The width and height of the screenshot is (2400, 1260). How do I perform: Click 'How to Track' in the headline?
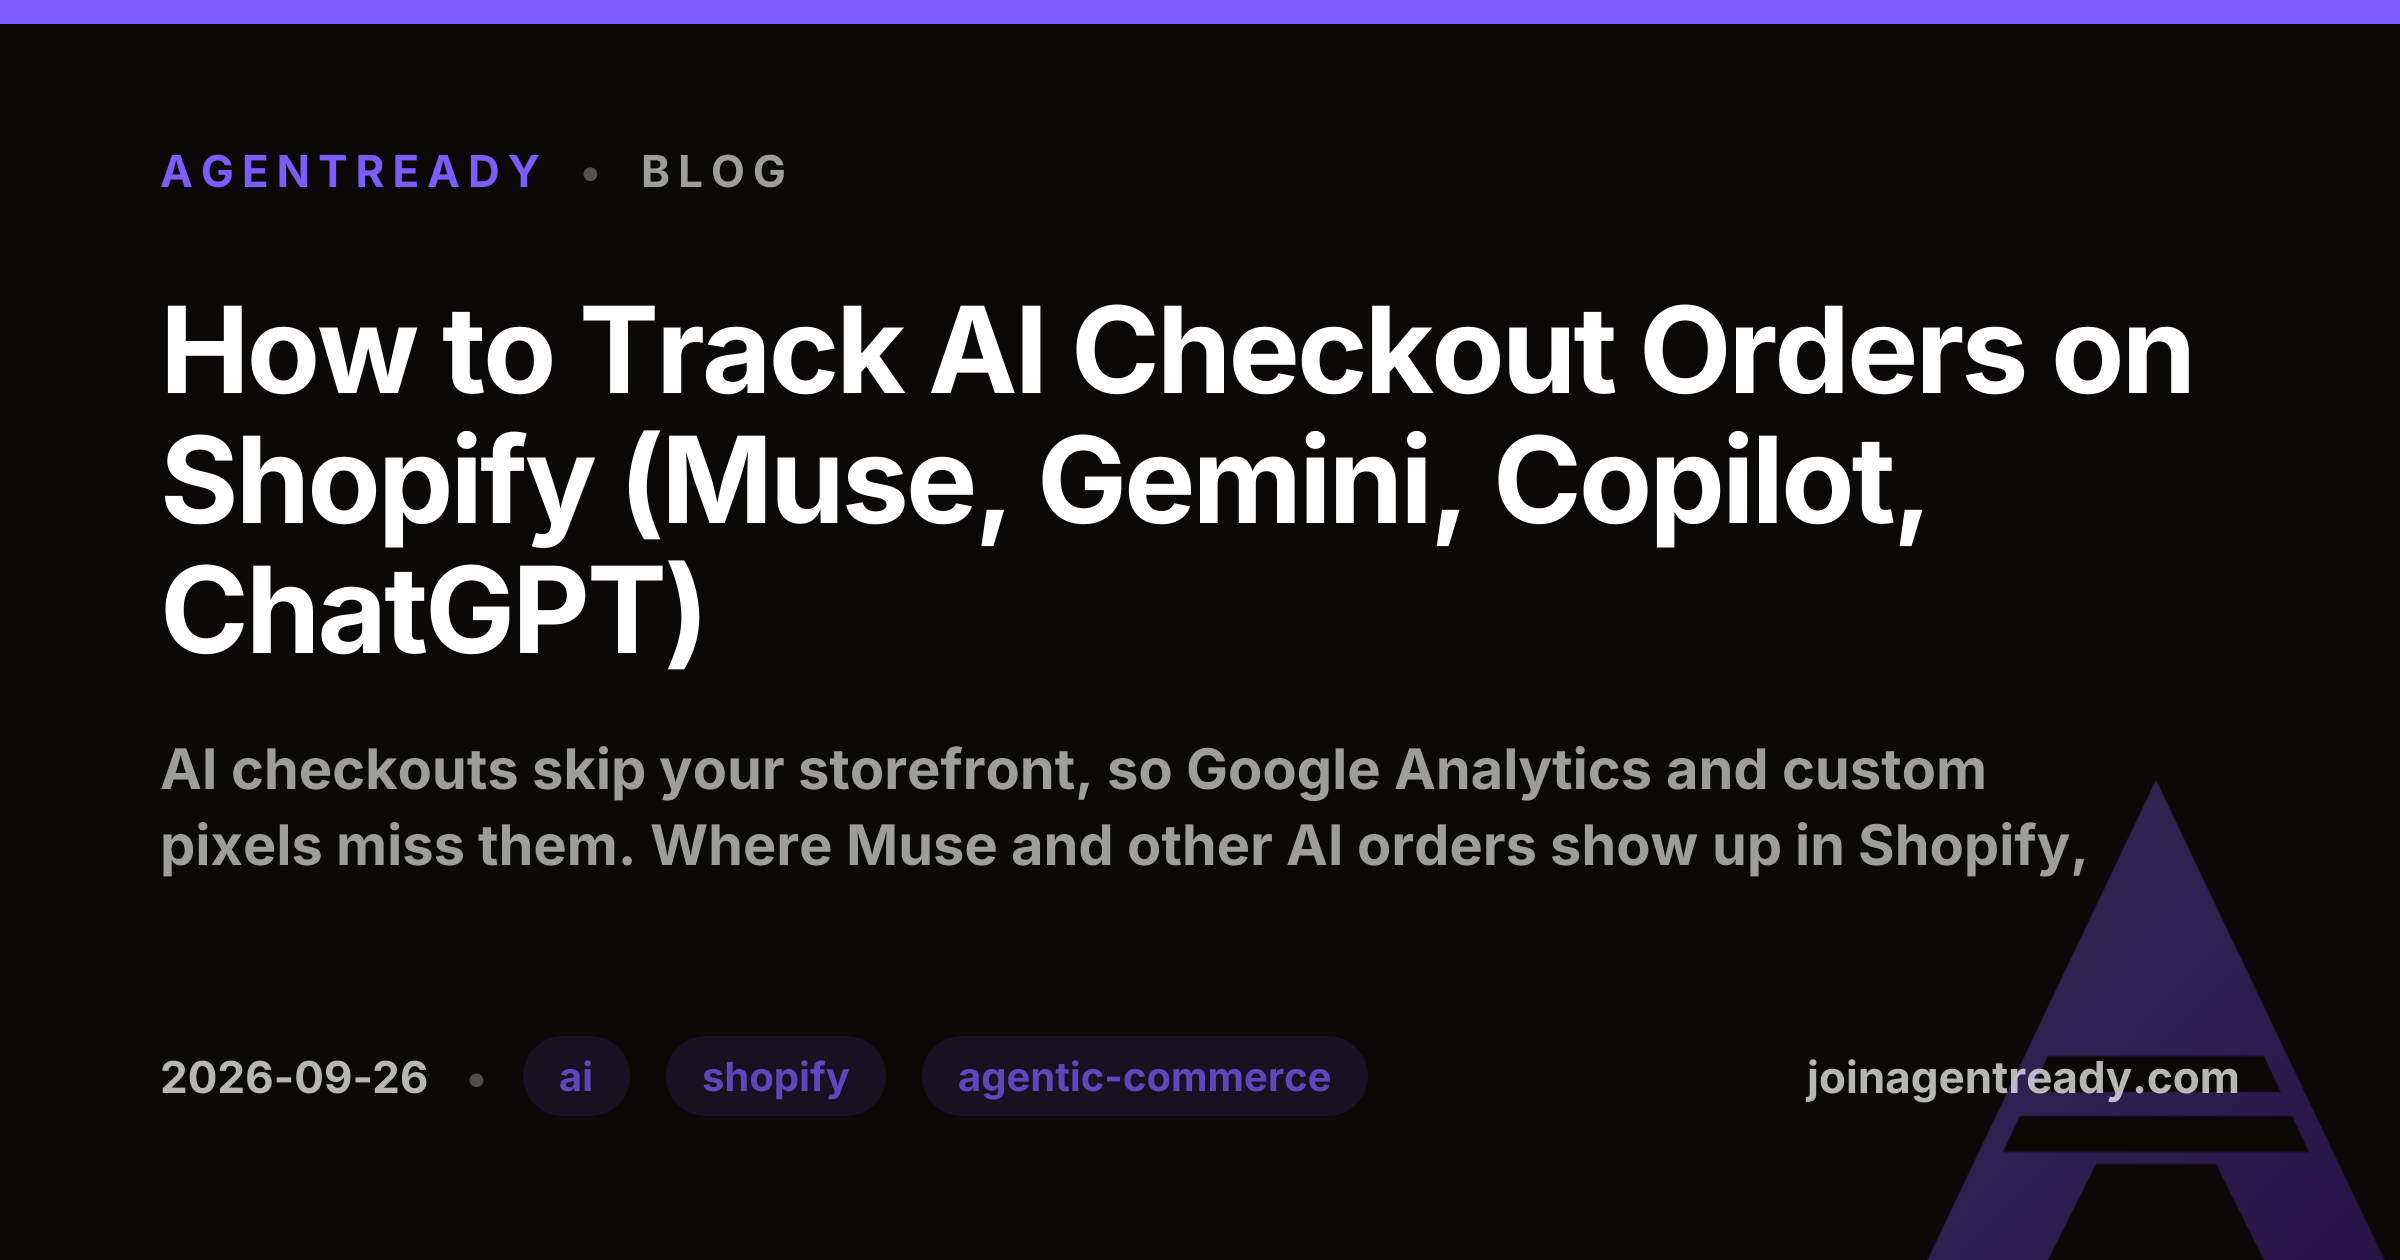click(x=533, y=352)
